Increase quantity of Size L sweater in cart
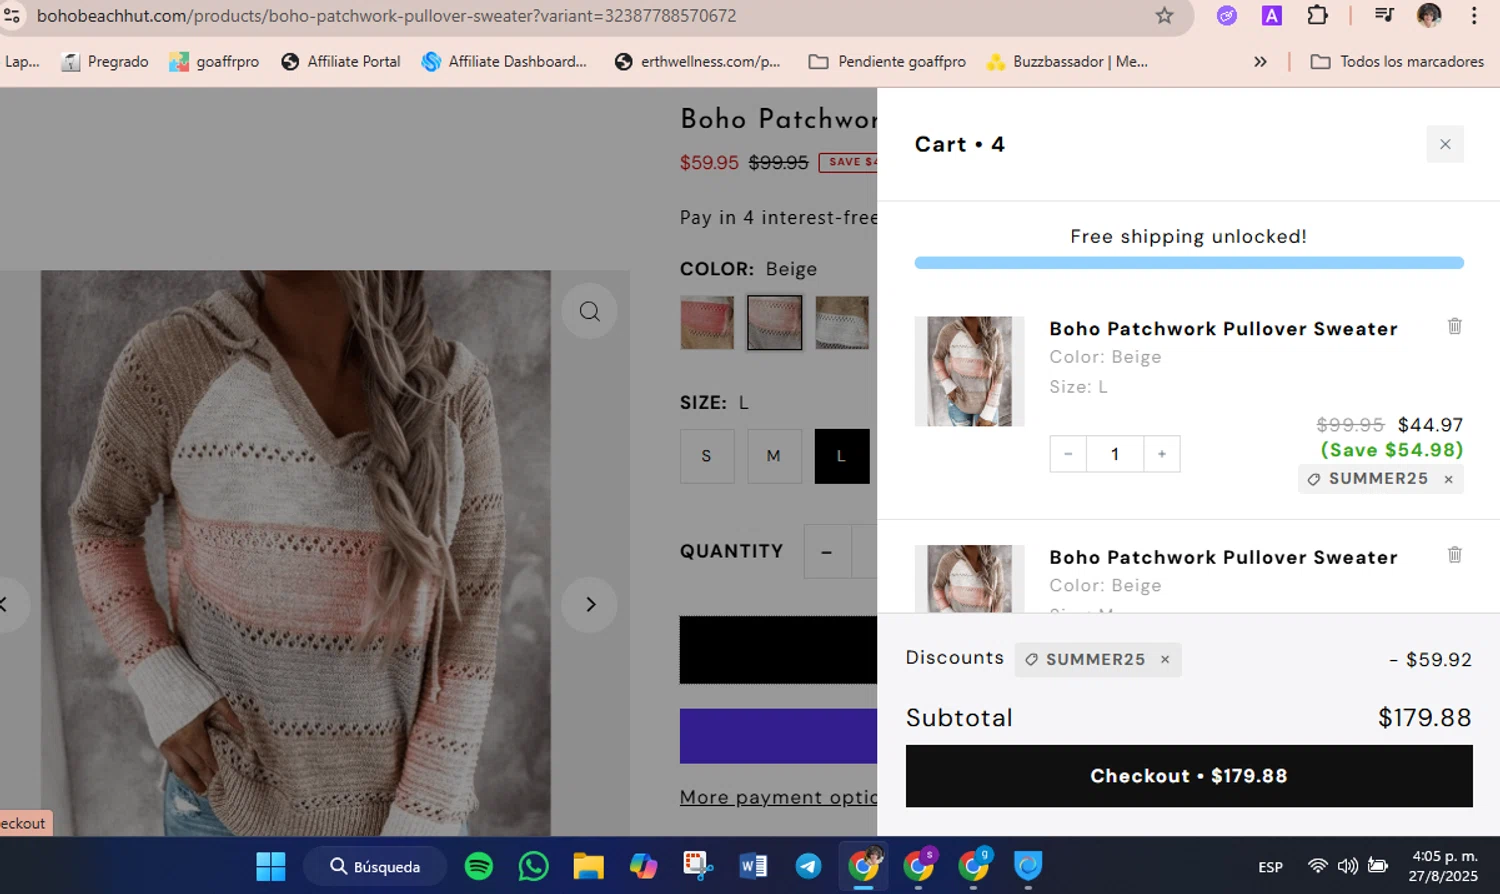Screen dimensions: 1500x894 [x=1162, y=454]
